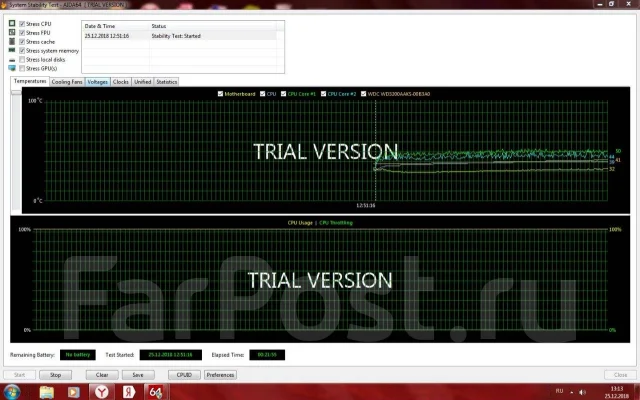
Task: Select log row 'Stability Test: Started'
Action: (179, 36)
